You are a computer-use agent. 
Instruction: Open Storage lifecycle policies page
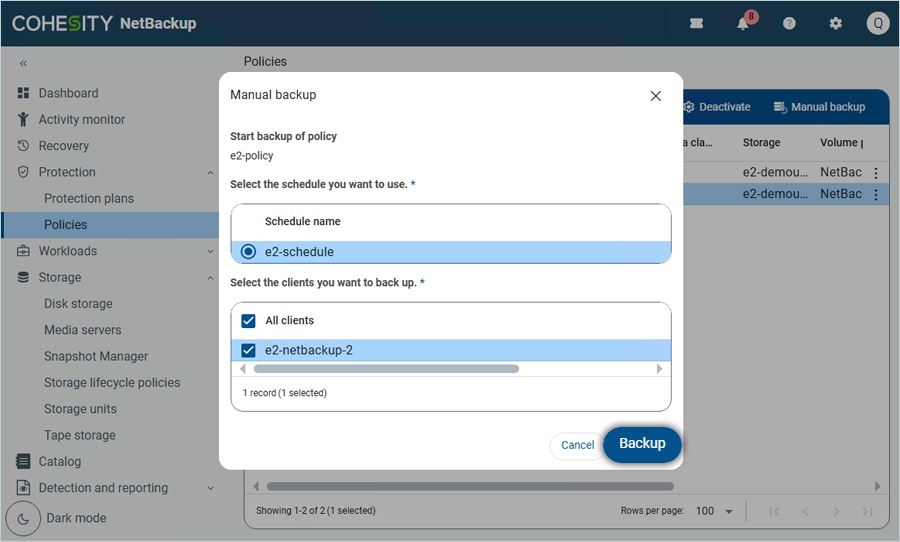pyautogui.click(x=112, y=382)
